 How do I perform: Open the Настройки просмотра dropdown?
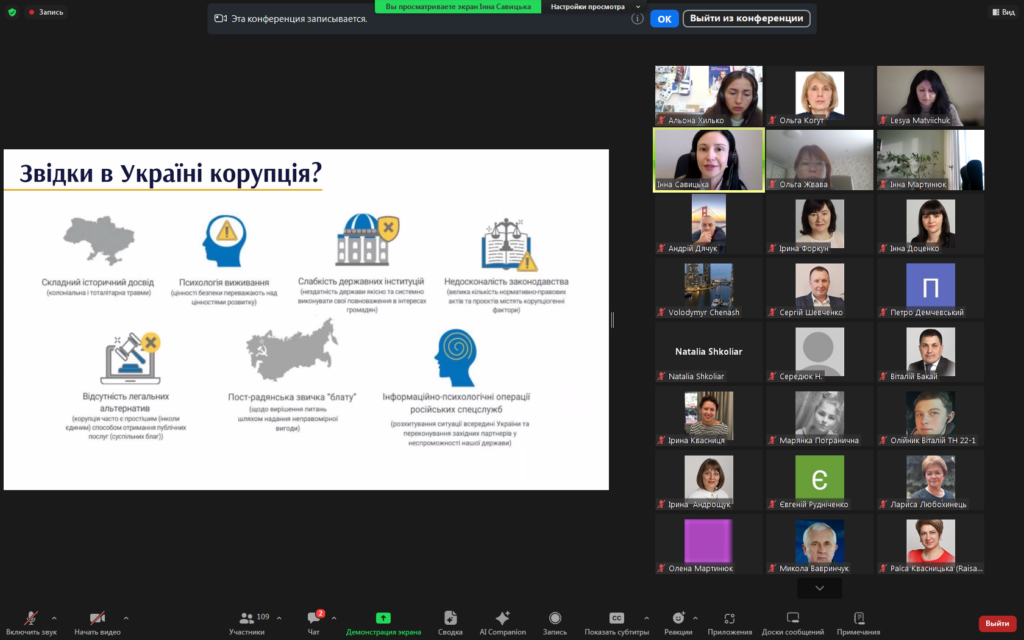[x=595, y=6]
